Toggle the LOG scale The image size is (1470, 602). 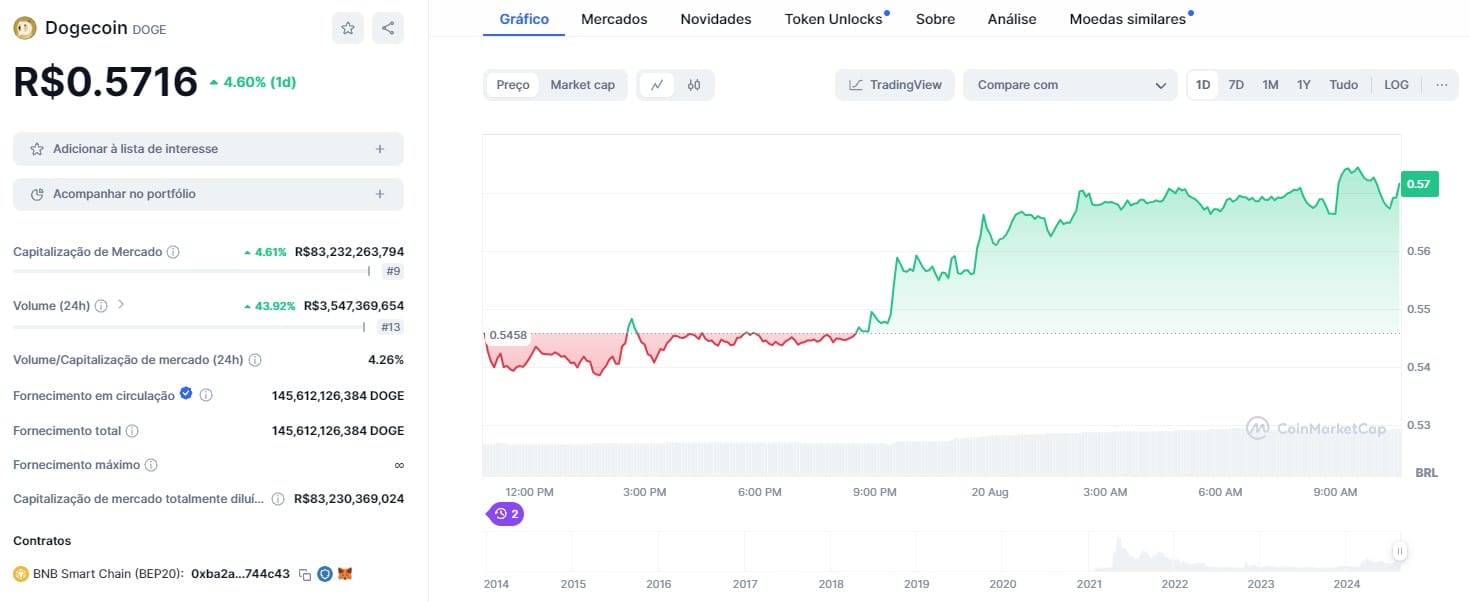pos(1396,85)
